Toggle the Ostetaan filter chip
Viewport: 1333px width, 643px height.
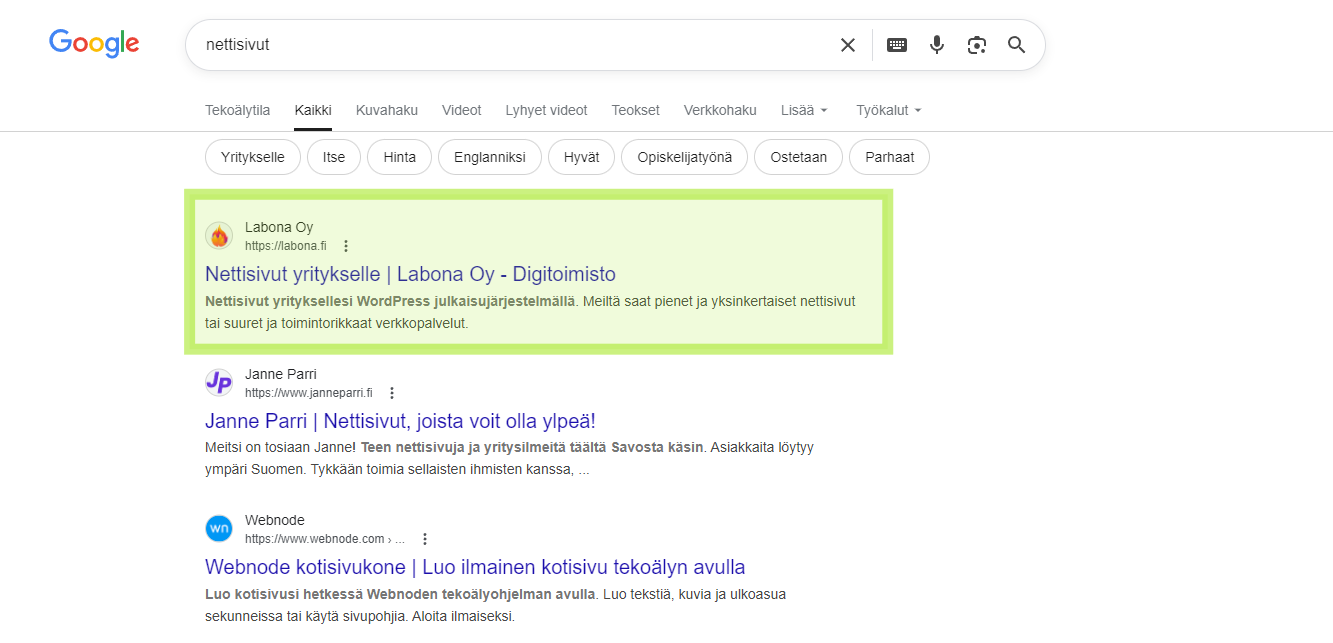coord(798,157)
